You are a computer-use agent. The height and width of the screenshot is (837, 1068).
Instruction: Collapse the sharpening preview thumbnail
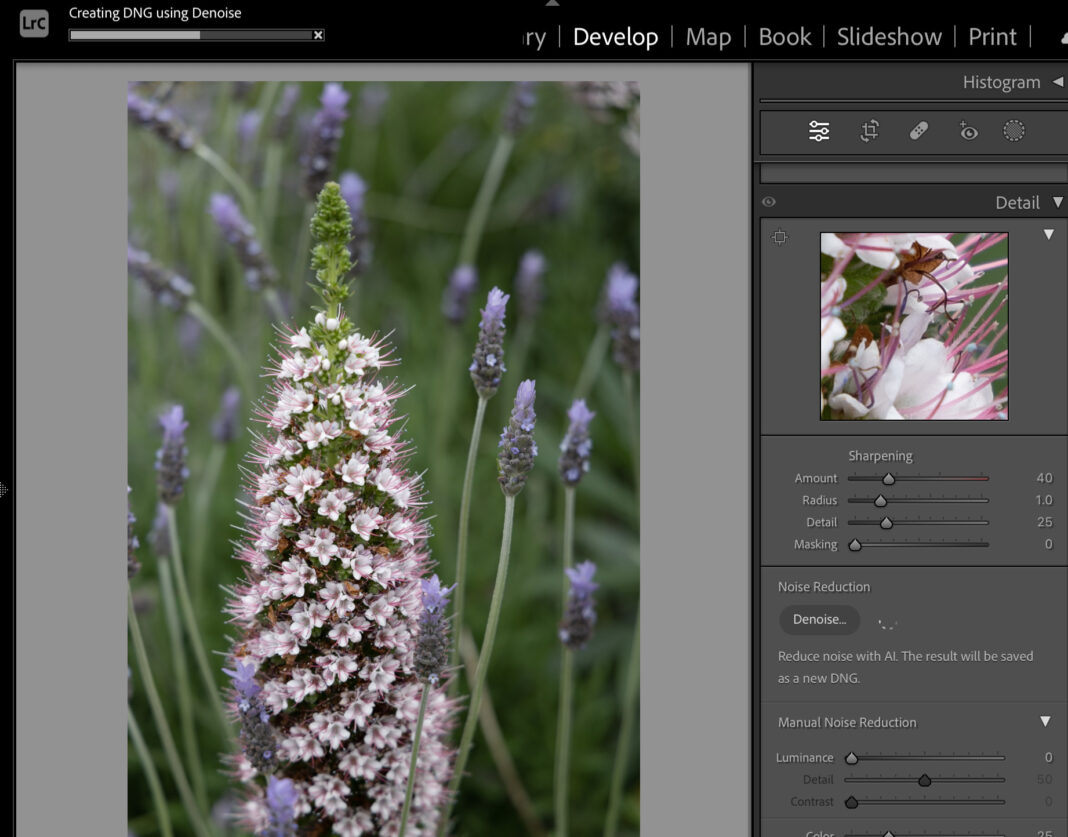1049,234
